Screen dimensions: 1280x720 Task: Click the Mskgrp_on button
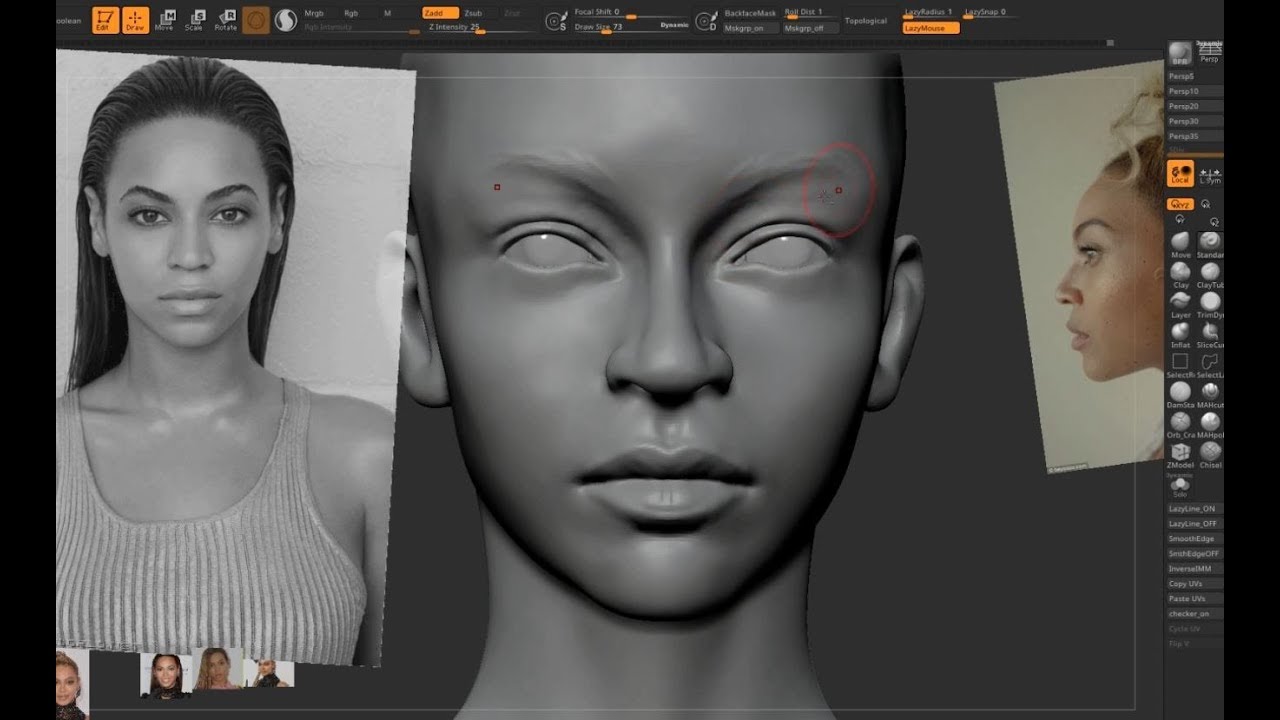pos(750,28)
